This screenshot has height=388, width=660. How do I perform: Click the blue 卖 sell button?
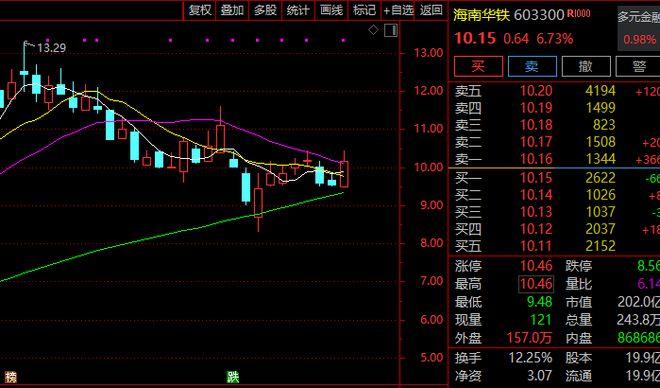pos(532,66)
